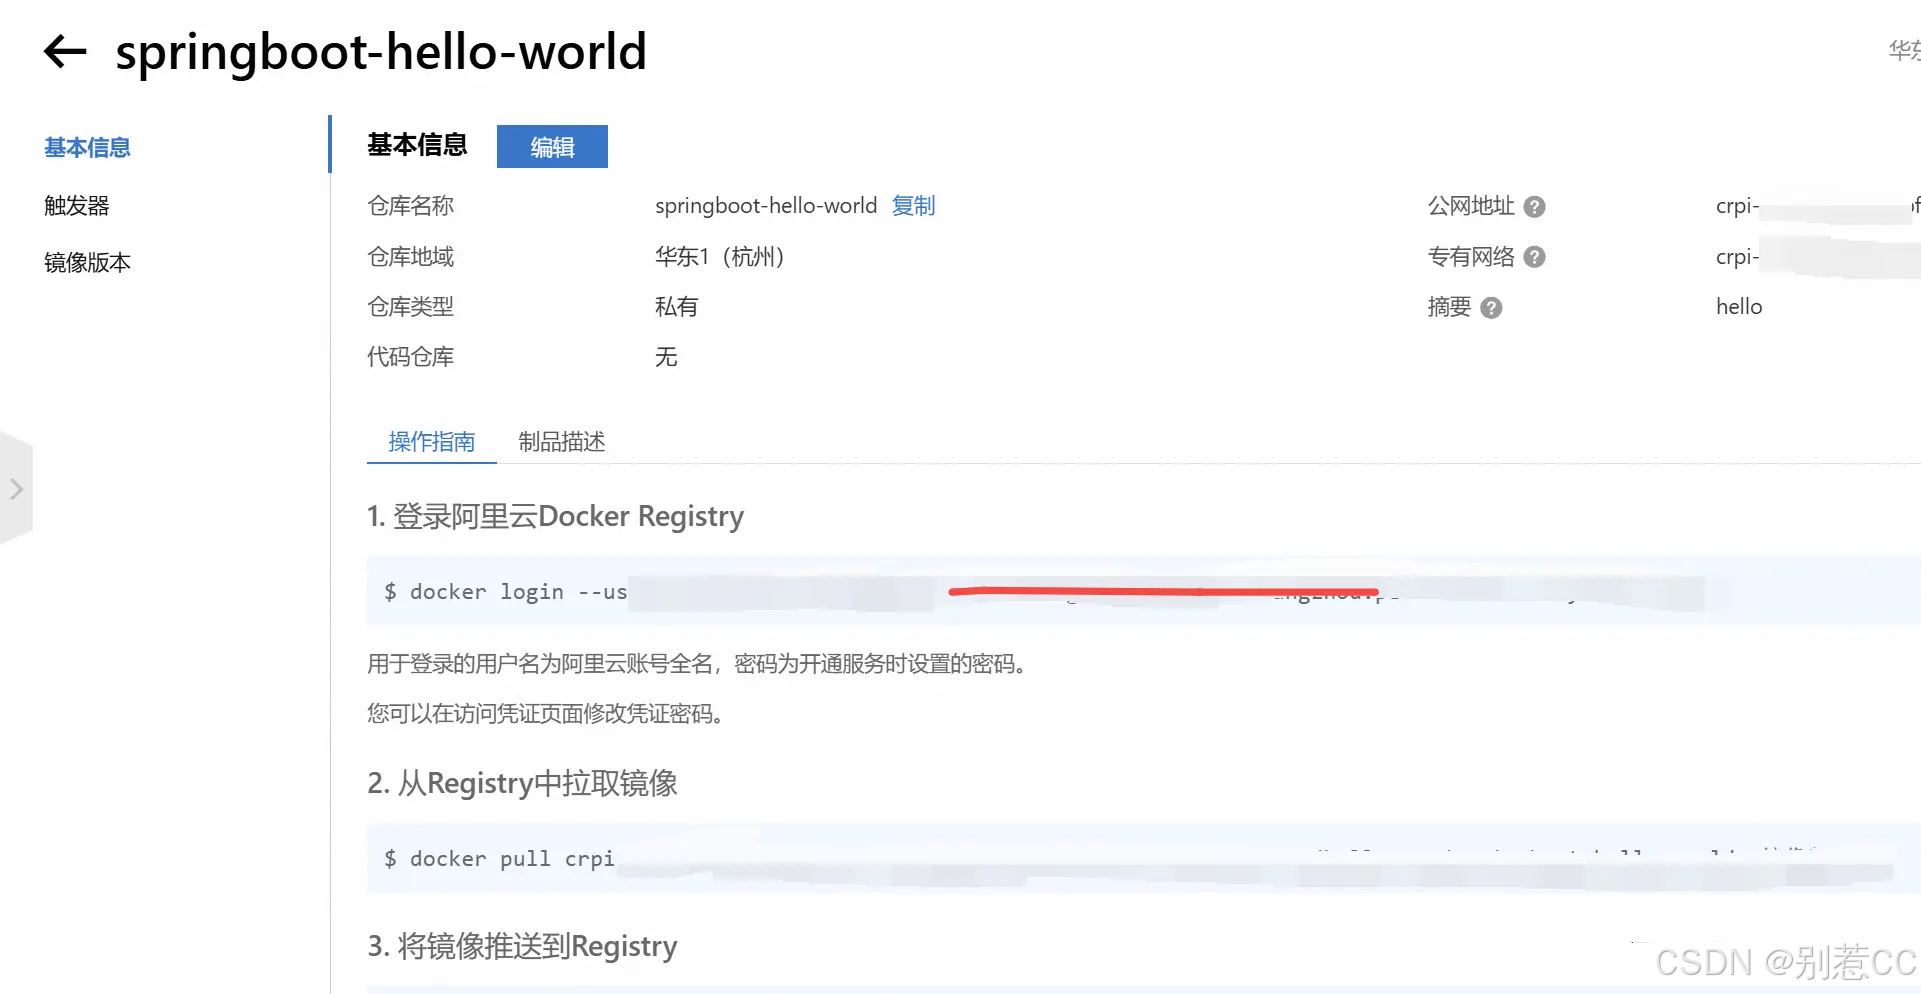Click the public address value starting crpi-
This screenshot has height=994, width=1921.
pos(1818,206)
